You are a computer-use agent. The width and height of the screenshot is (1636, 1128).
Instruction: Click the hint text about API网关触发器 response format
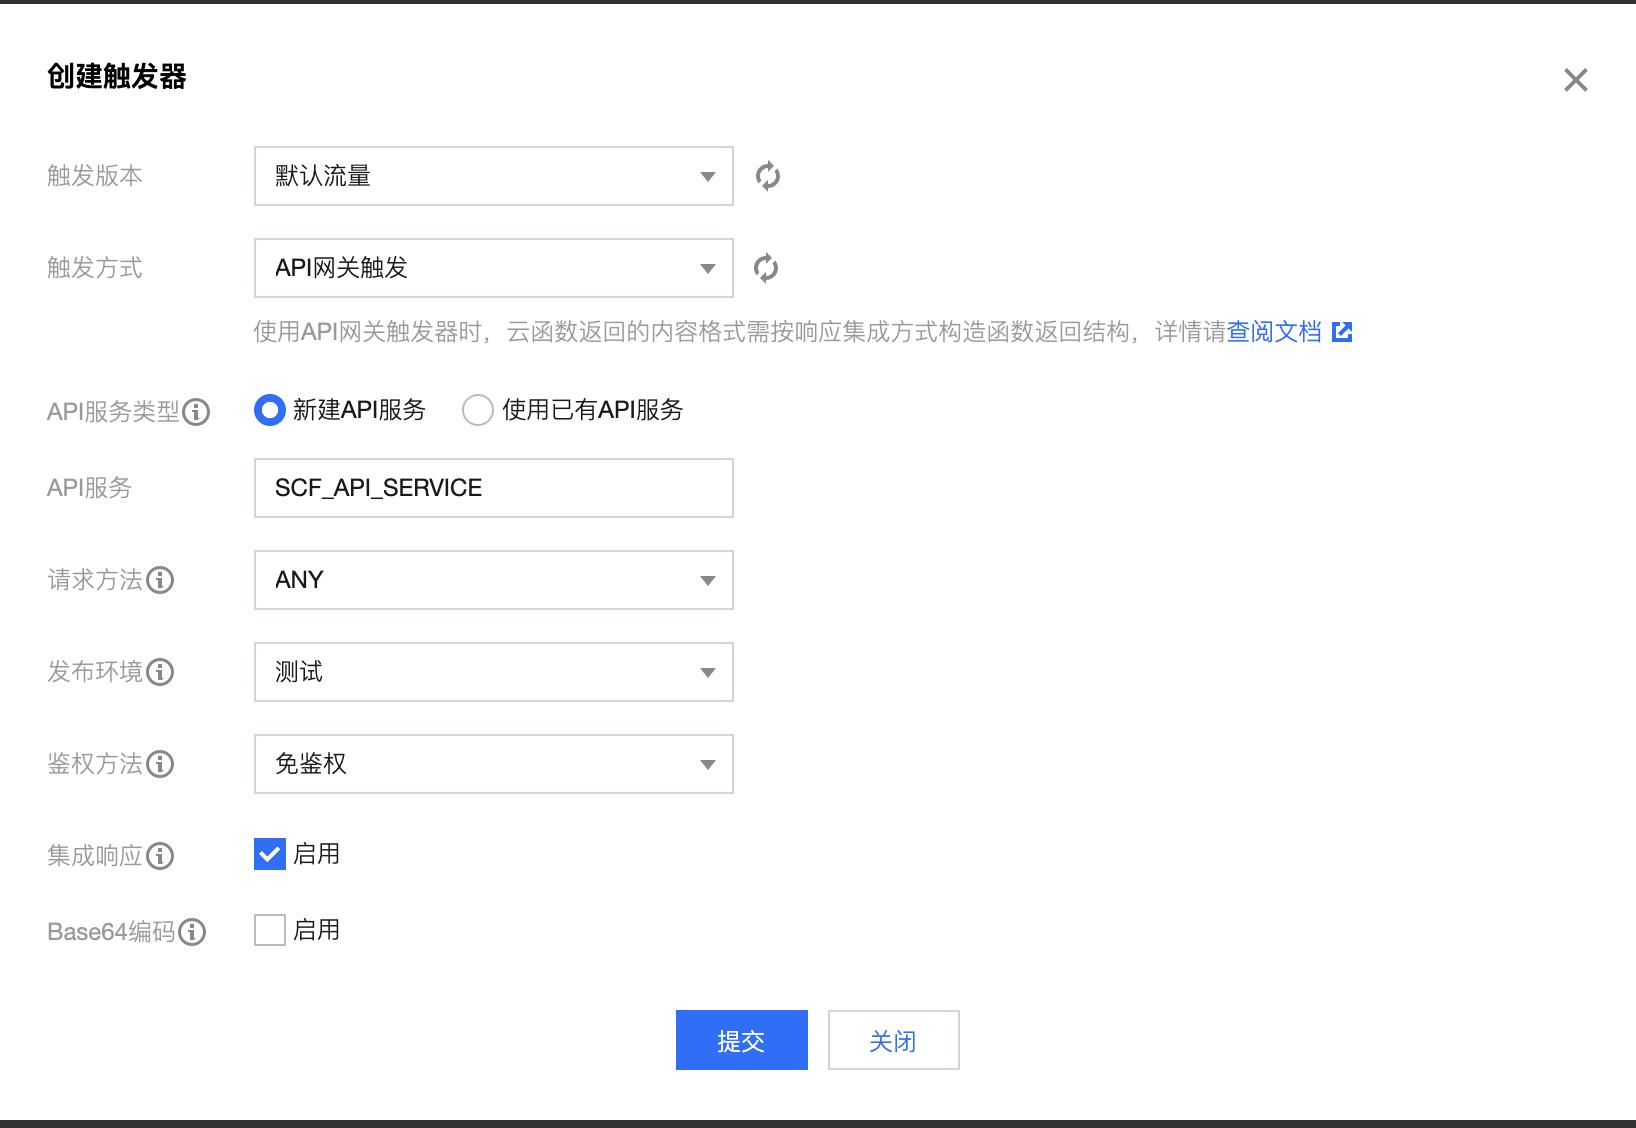740,332
